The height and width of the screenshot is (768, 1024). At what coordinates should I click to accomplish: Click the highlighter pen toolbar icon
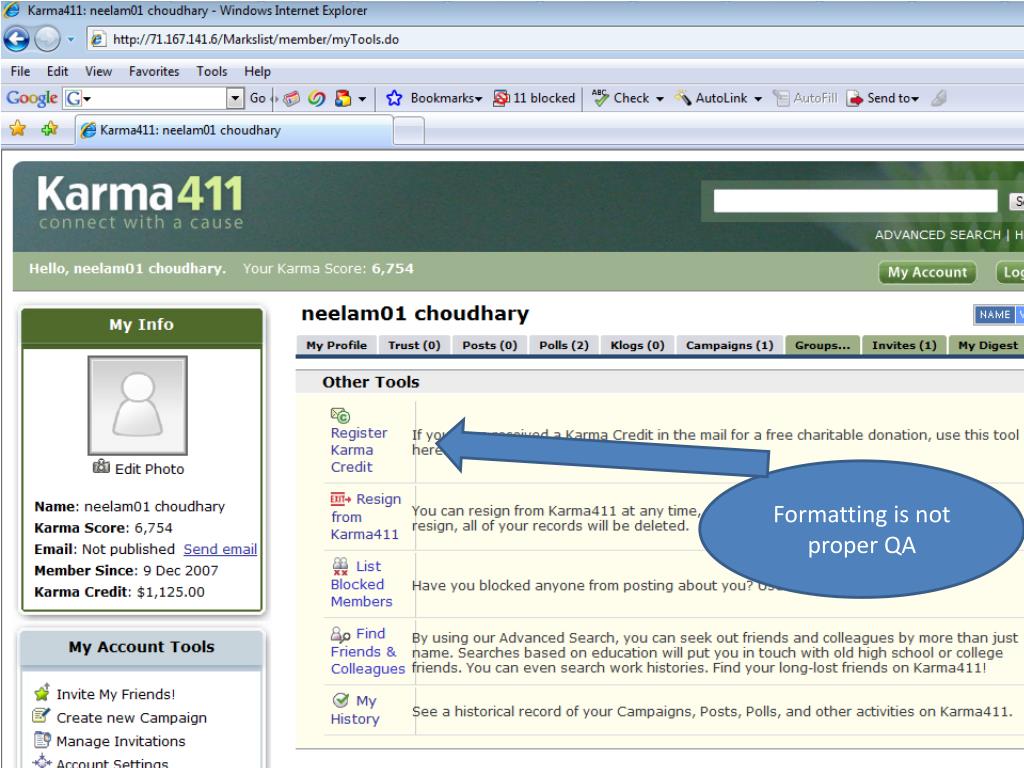tap(939, 98)
